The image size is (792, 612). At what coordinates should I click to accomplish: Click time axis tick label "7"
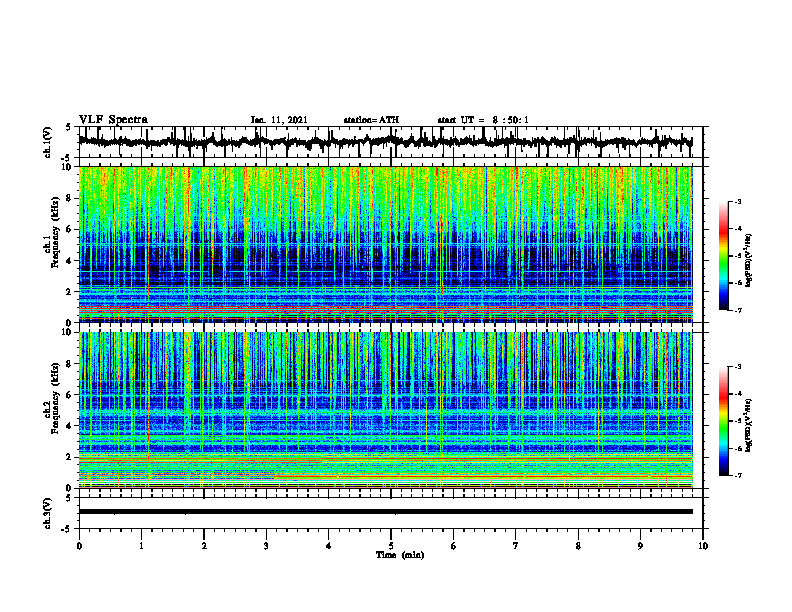516,546
